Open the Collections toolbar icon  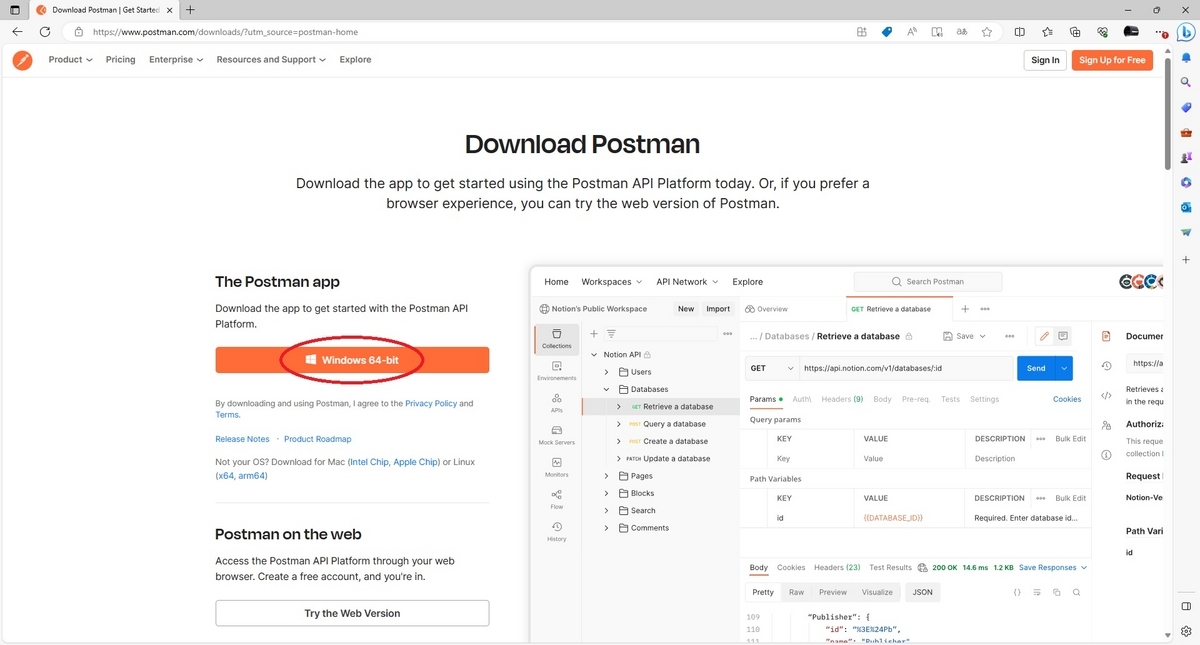coord(1075,32)
